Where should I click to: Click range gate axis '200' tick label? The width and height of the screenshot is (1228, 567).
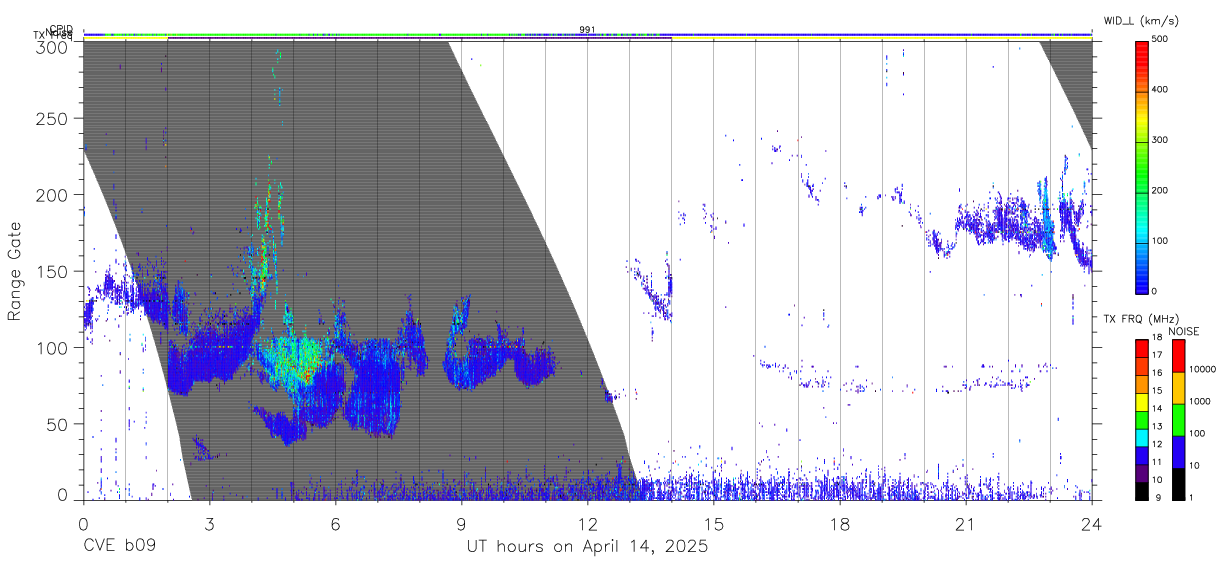point(53,195)
